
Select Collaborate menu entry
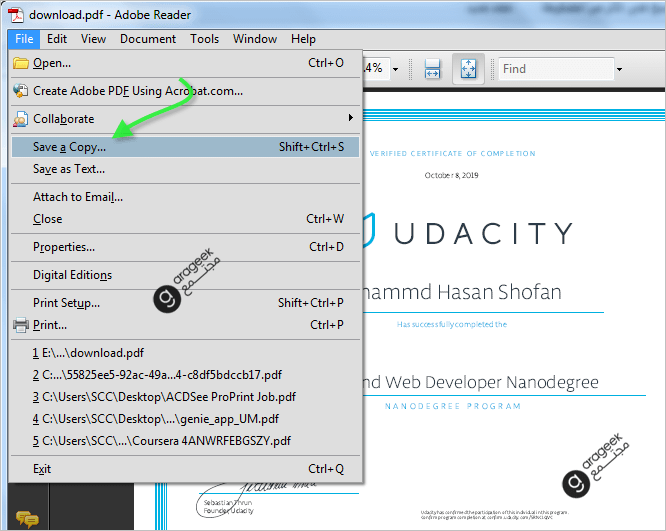(186, 119)
